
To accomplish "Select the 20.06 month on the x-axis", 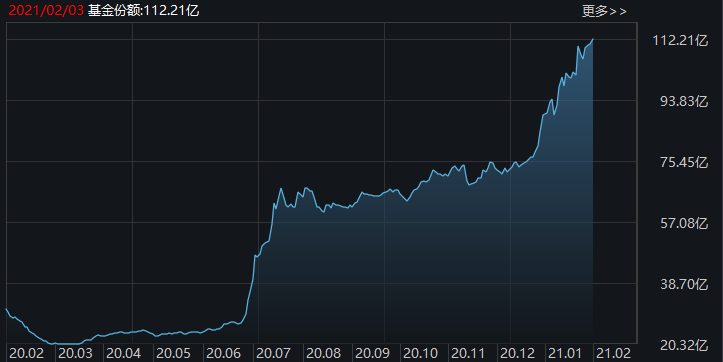I will coord(223,354).
